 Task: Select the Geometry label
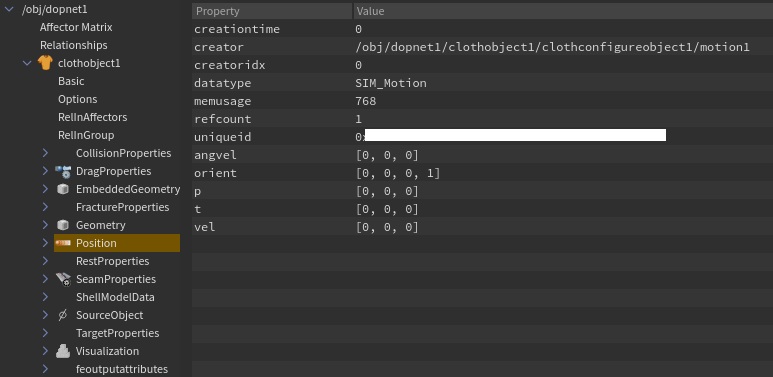[x=101, y=225]
